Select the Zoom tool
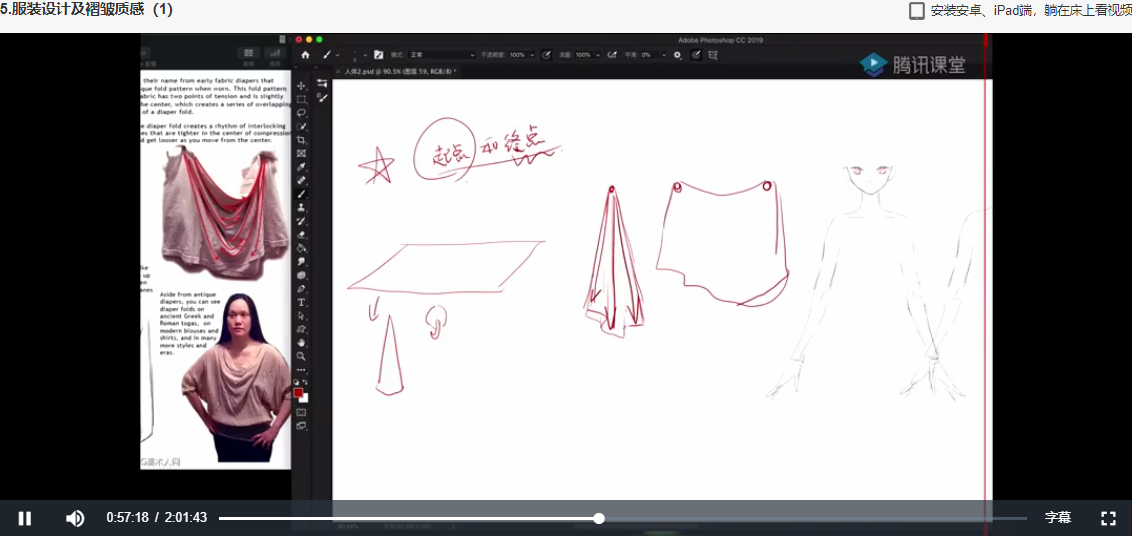Viewport: 1132px width, 536px height. coord(301,354)
